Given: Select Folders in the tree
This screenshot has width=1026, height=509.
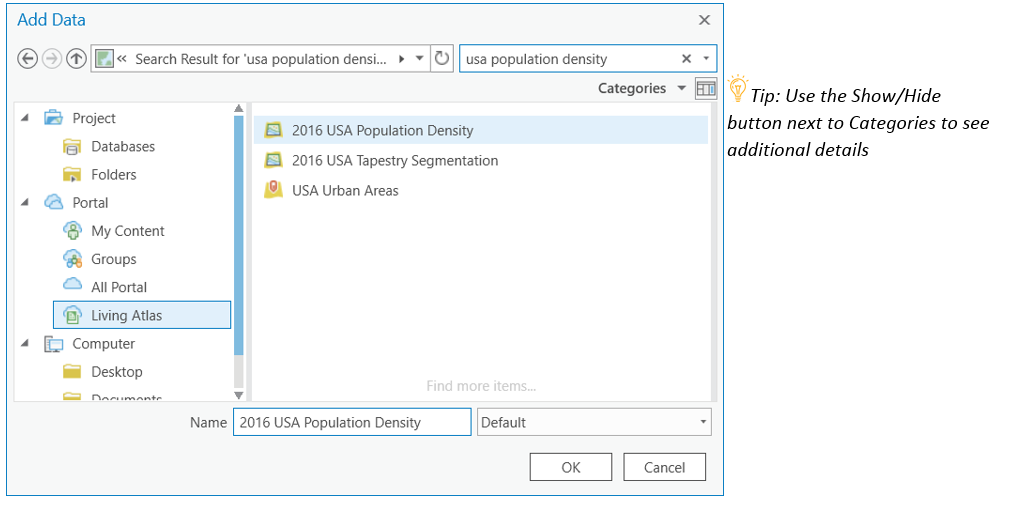Looking at the screenshot, I should point(114,175).
